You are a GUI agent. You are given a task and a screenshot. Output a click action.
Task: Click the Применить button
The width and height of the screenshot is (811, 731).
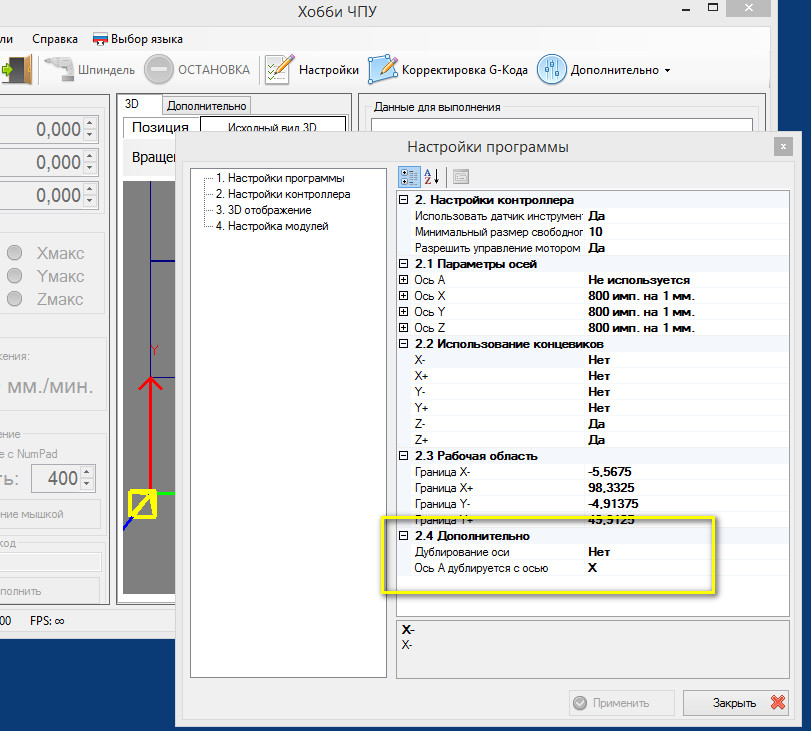point(621,703)
